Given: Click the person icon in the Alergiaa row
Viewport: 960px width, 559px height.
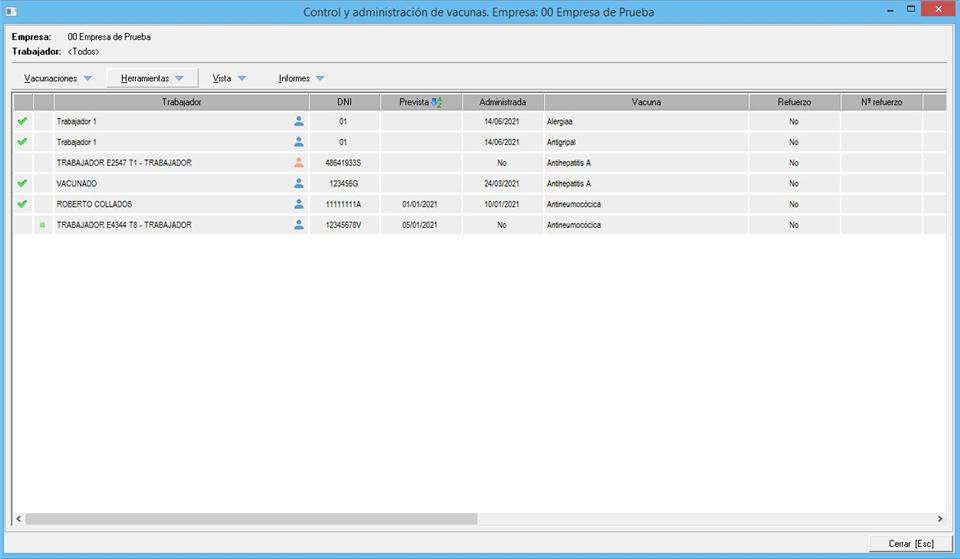Looking at the screenshot, I should click(298, 121).
